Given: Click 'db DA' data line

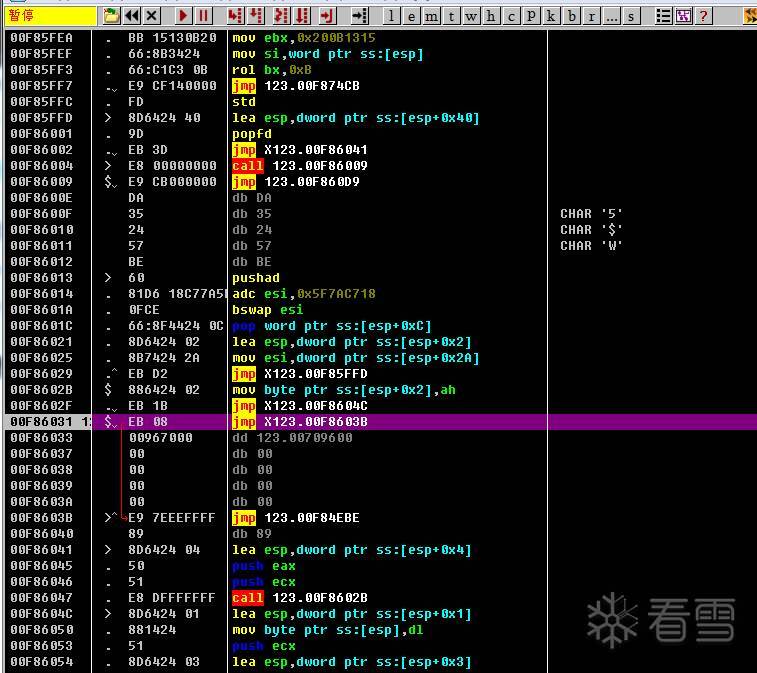Looking at the screenshot, I should (252, 198).
